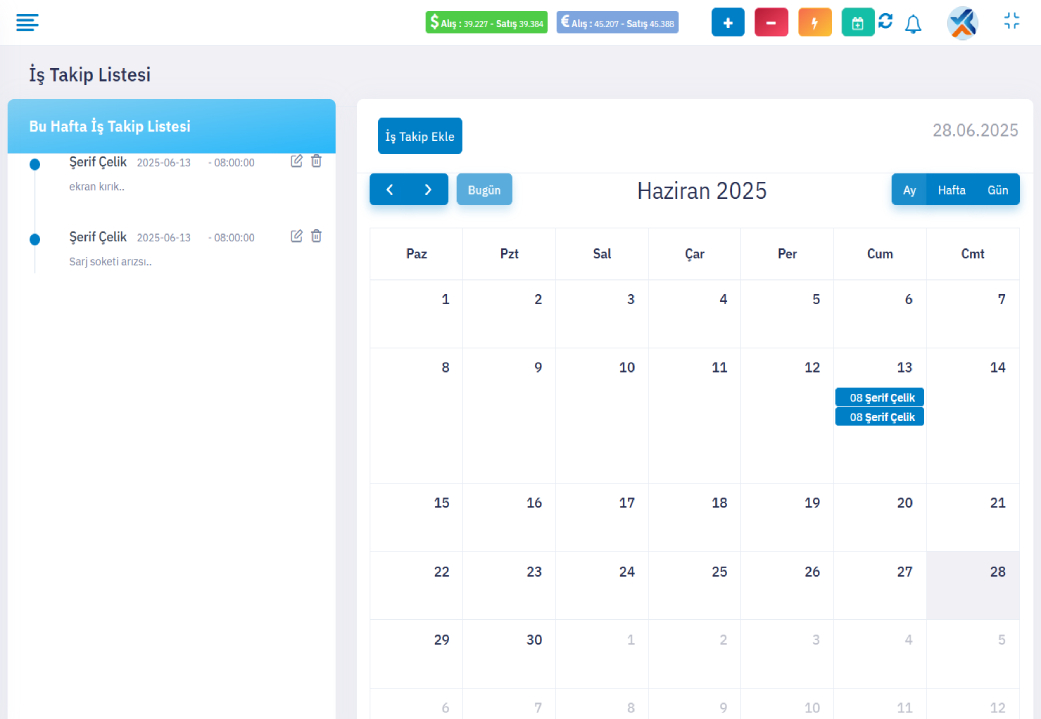The image size is (1041, 719).
Task: Open the notifications bell
Action: coord(913,23)
